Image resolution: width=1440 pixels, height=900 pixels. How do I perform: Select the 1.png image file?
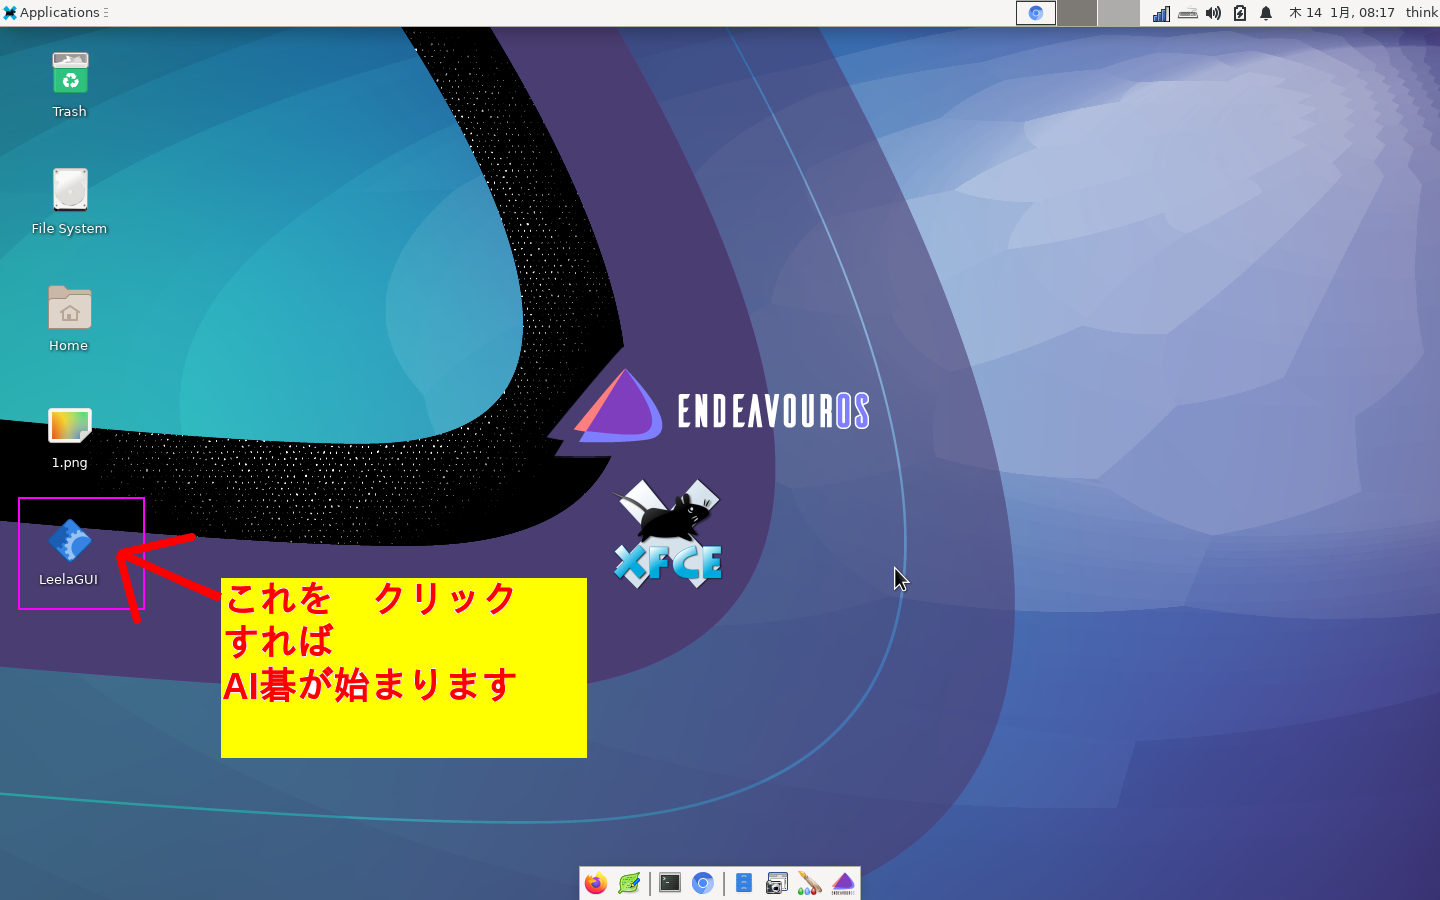click(70, 437)
